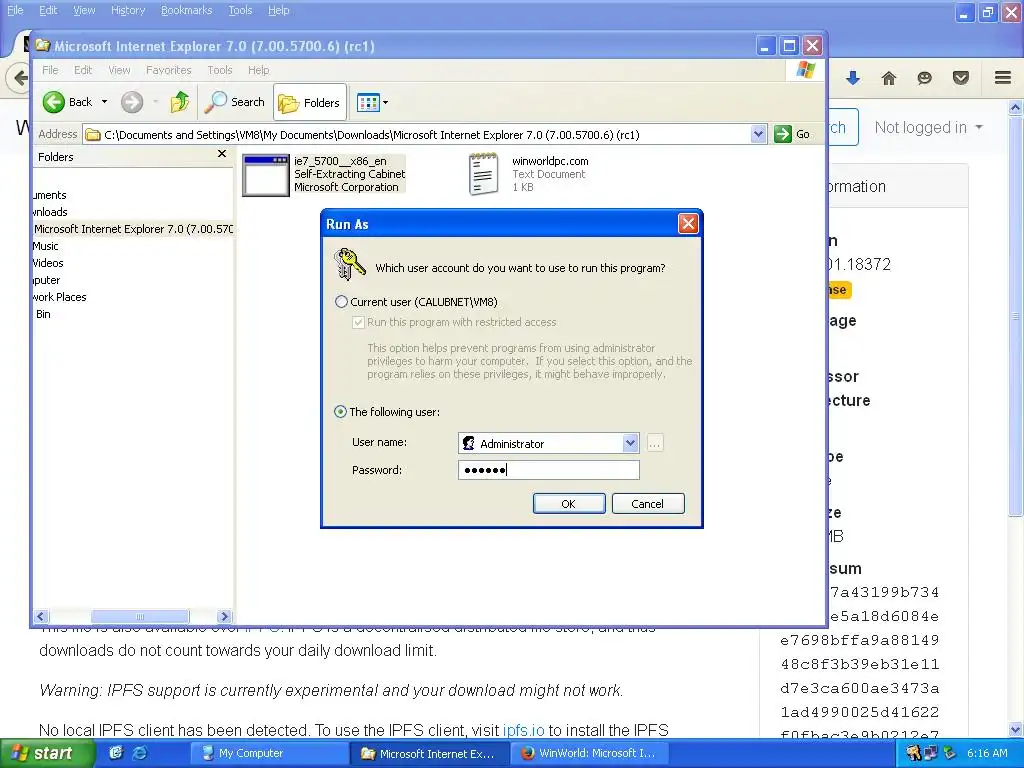This screenshot has width=1024, height=768.
Task: Click the network computers tray icon
Action: point(931,754)
